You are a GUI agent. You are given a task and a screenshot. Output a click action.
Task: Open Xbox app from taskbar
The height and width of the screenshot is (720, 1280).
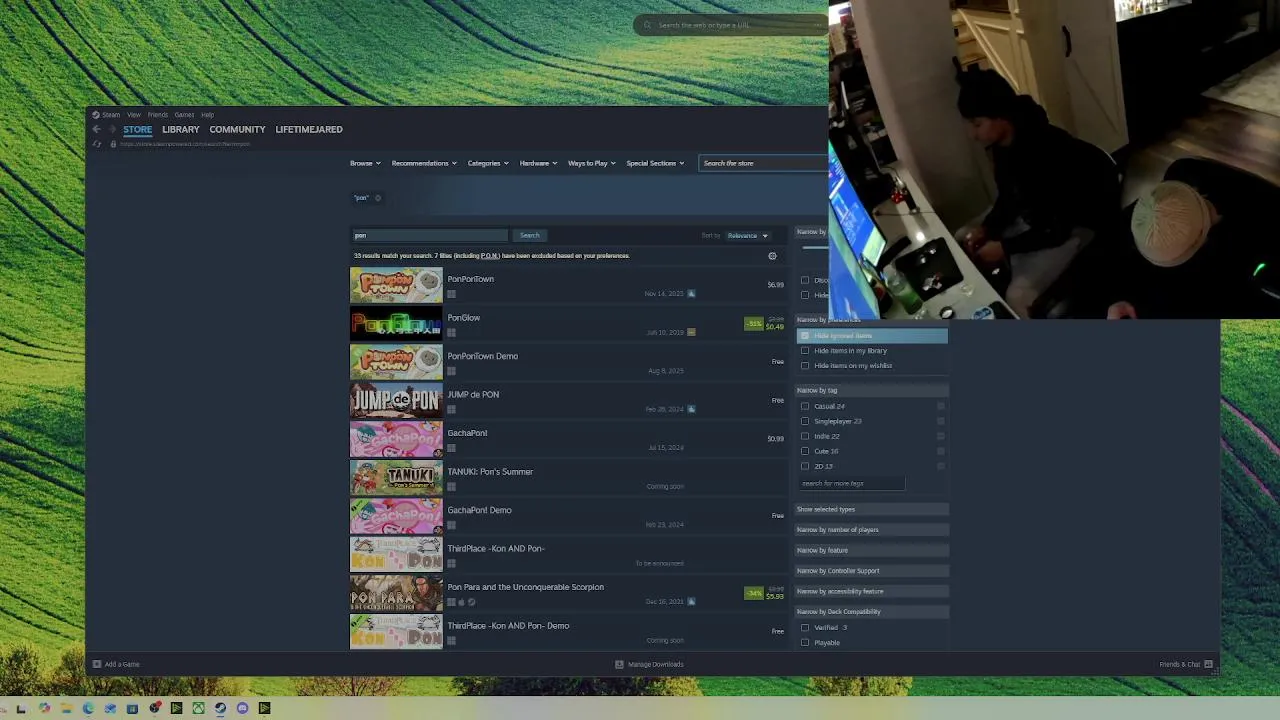(198, 708)
